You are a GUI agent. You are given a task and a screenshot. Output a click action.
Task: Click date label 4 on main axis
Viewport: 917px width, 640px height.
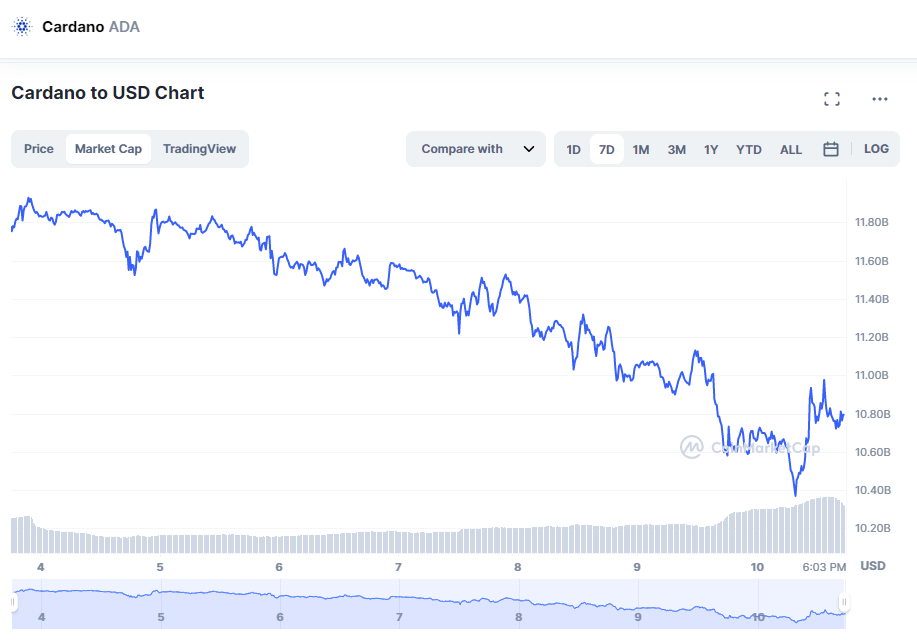pos(40,567)
